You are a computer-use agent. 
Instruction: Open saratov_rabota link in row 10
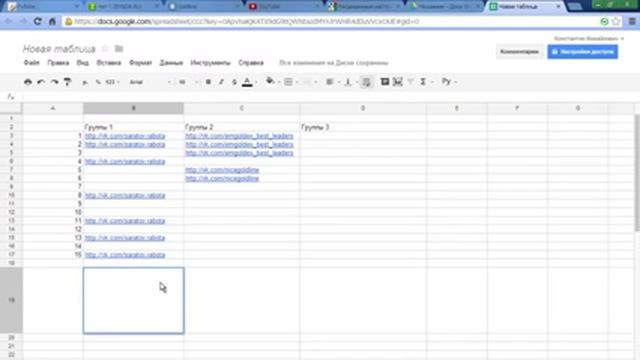click(125, 196)
